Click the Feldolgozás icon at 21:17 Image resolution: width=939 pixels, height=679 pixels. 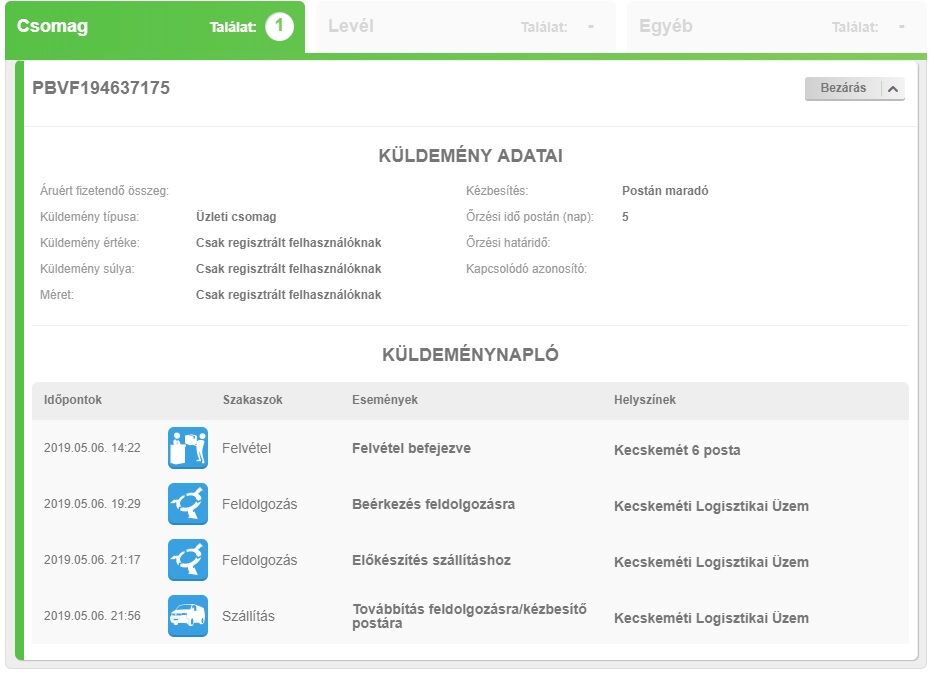[x=188, y=560]
